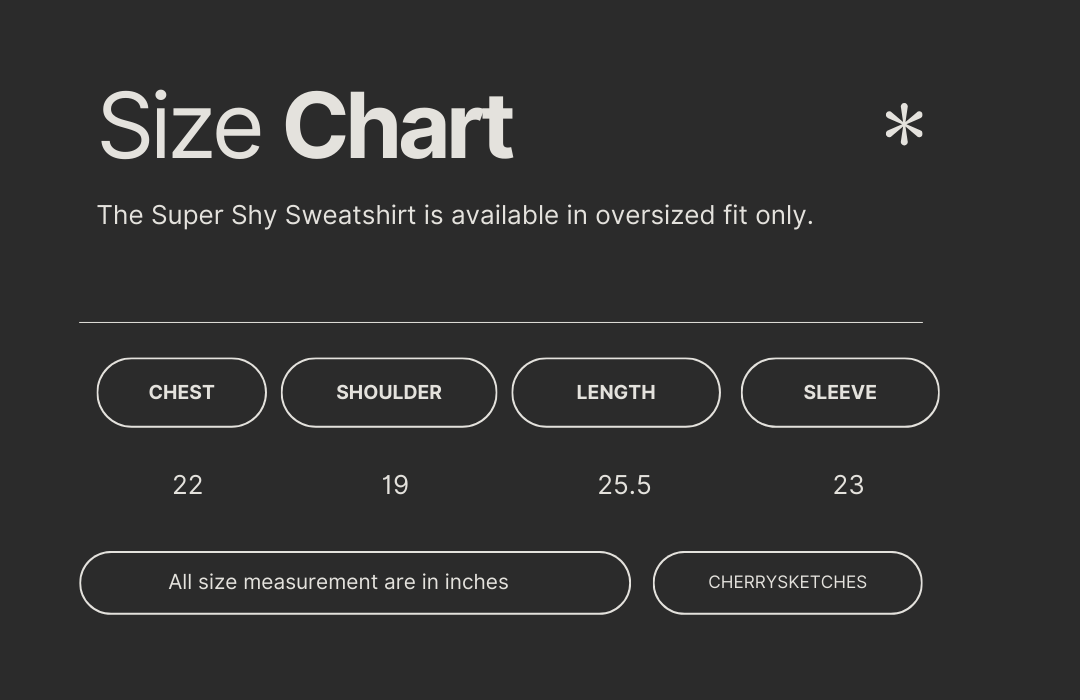Click the word 'Sweatshirt' in description
This screenshot has height=700, width=1080.
click(350, 216)
